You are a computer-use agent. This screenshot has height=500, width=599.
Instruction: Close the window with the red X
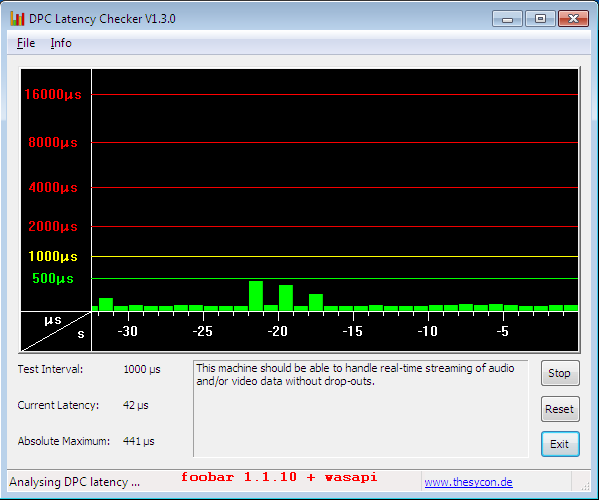point(573,19)
